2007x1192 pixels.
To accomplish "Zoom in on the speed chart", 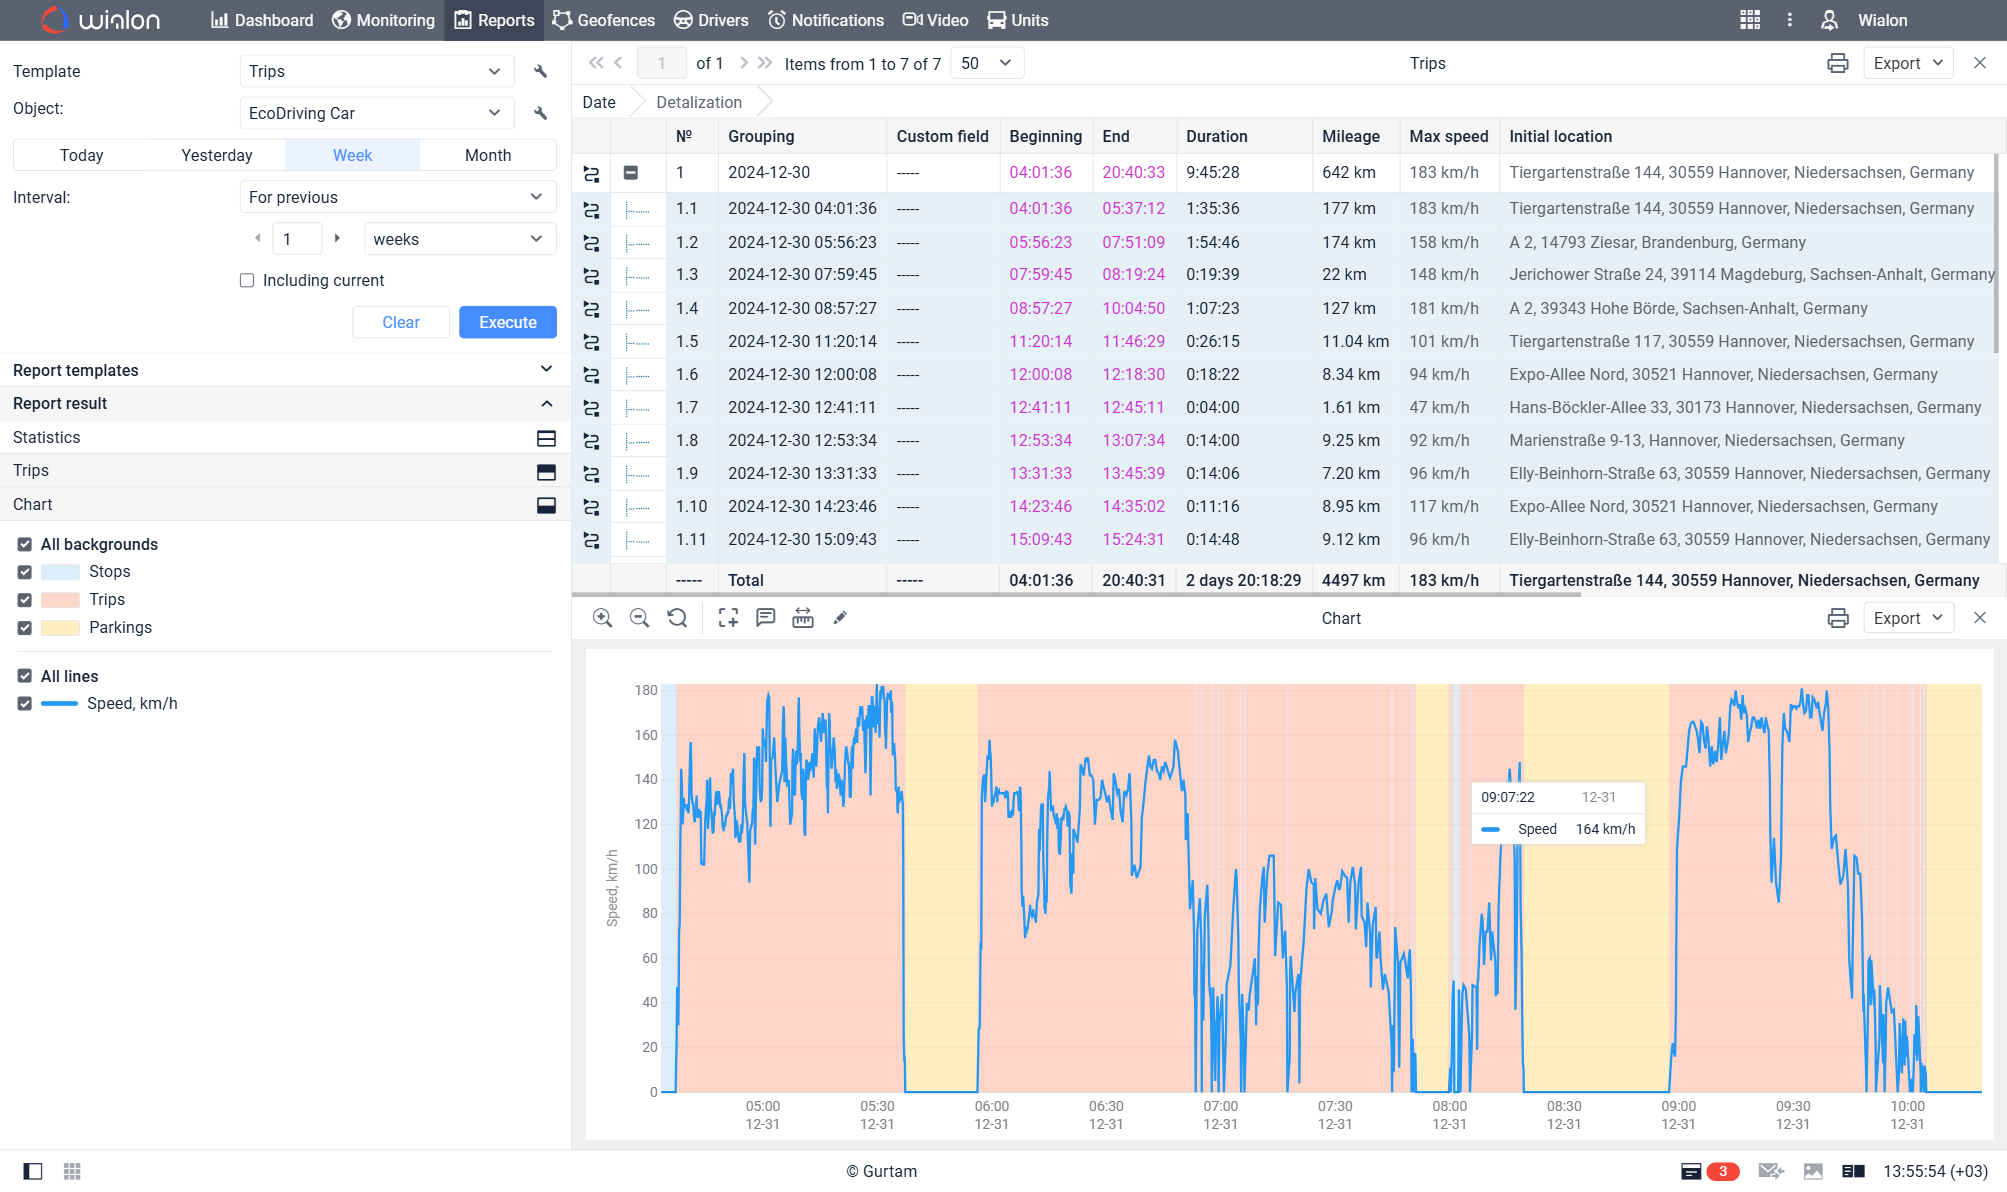I will pos(602,618).
